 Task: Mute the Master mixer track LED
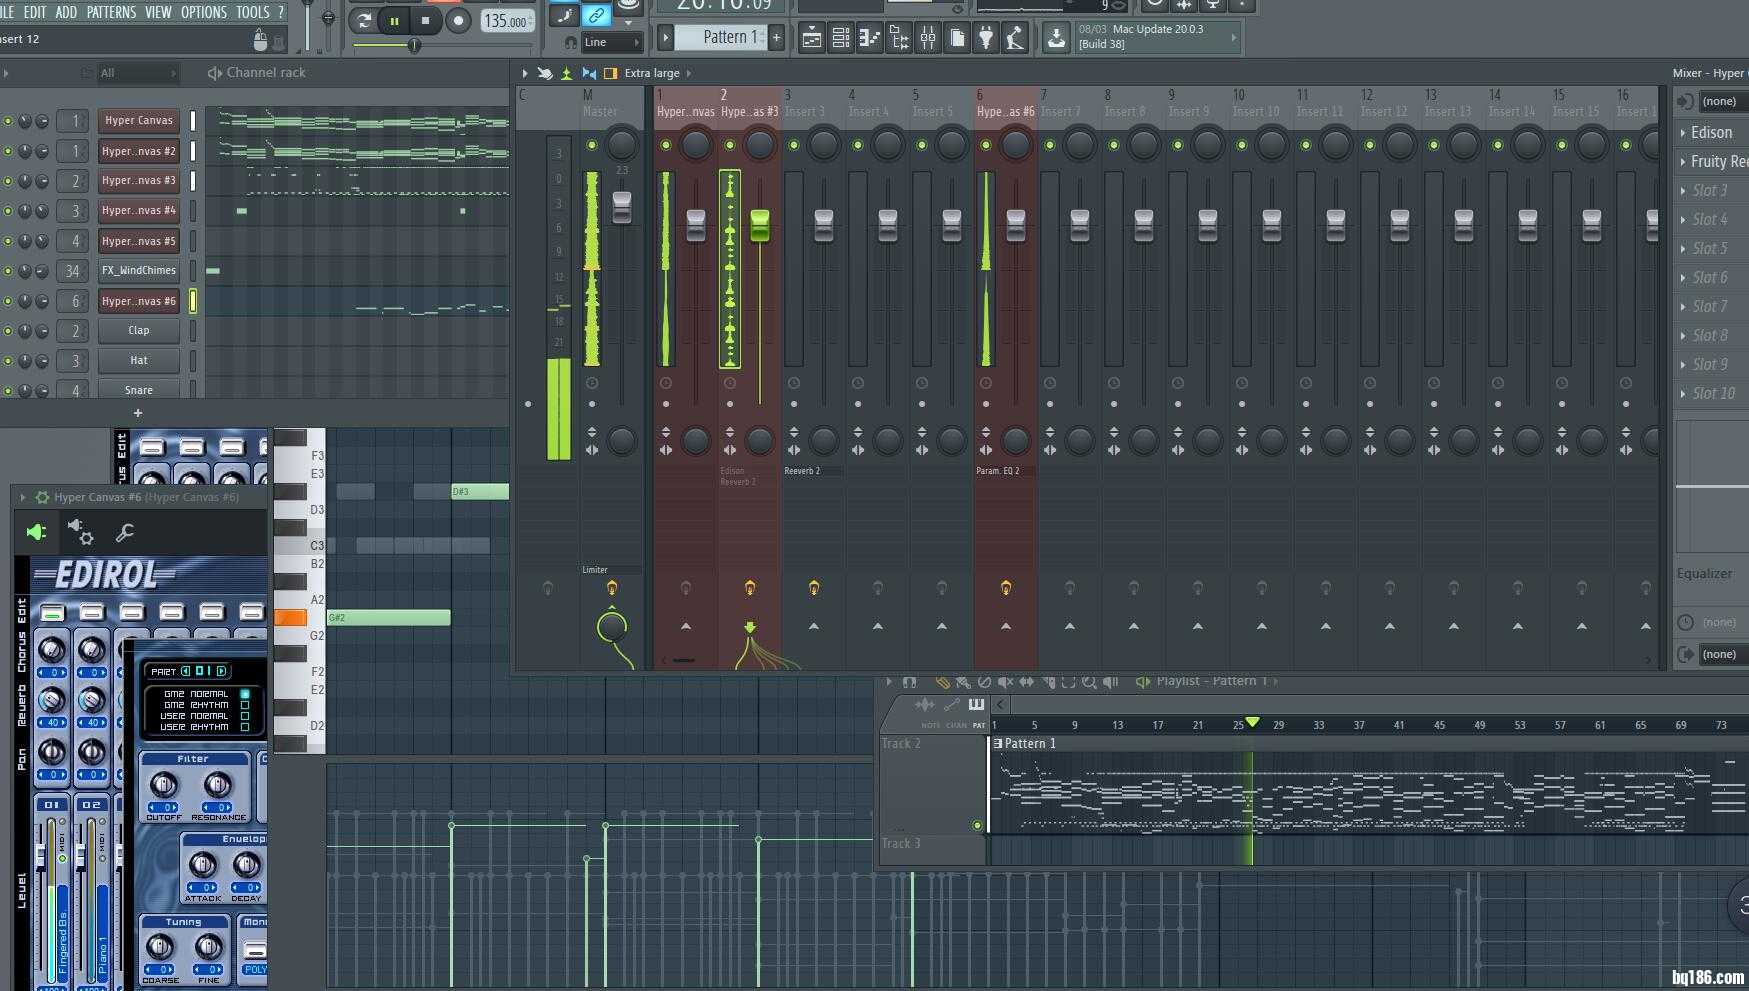click(592, 145)
